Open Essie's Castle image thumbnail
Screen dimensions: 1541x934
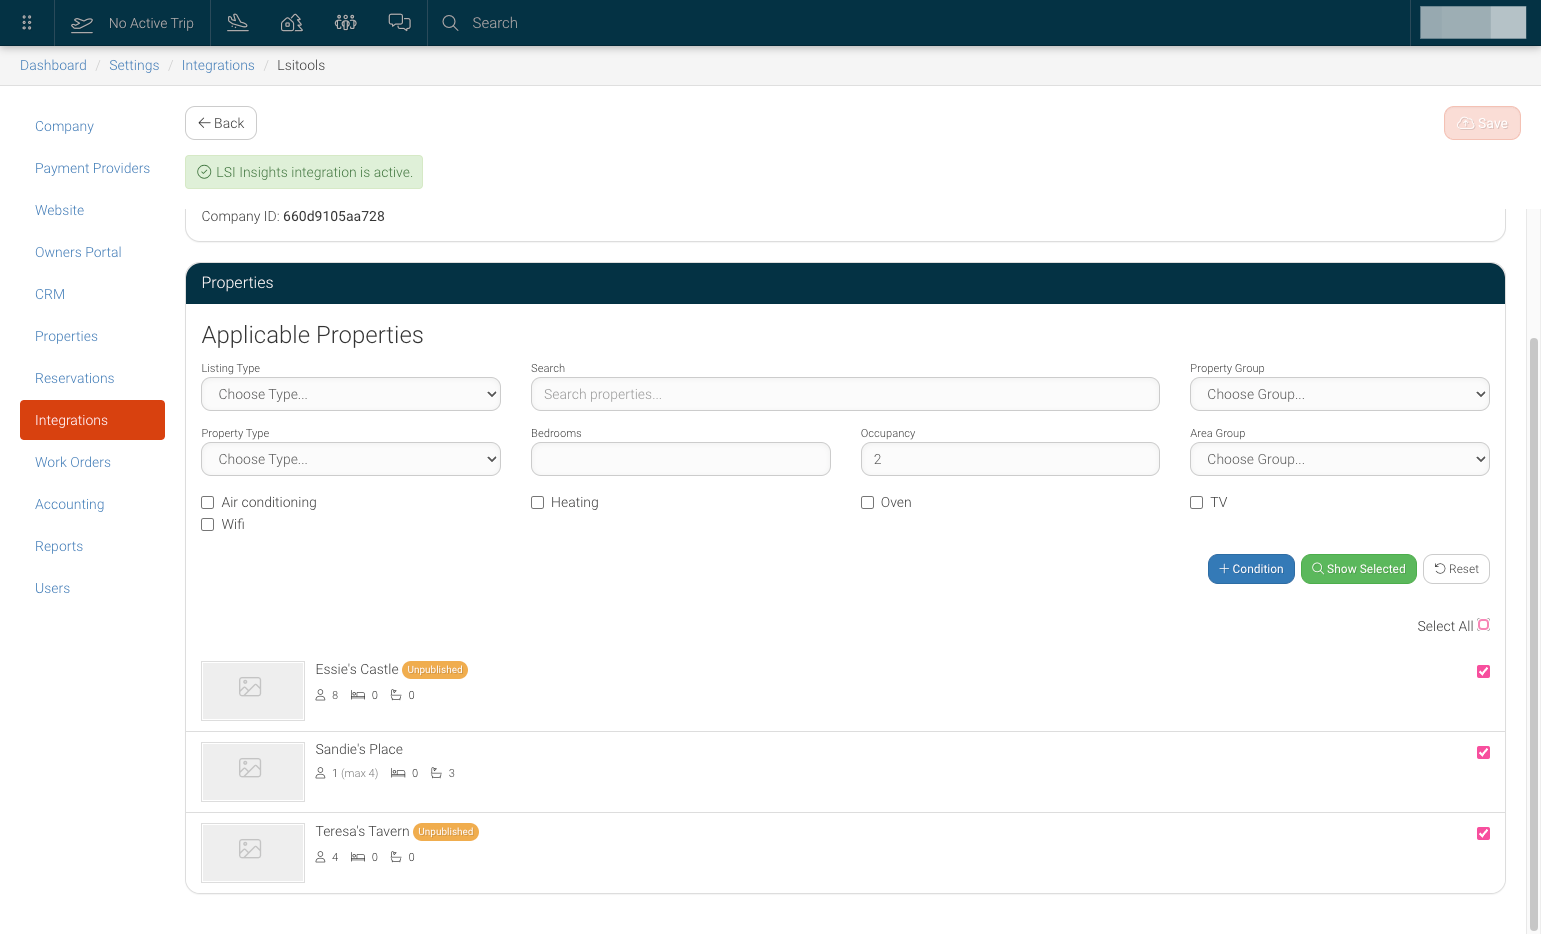point(253,690)
